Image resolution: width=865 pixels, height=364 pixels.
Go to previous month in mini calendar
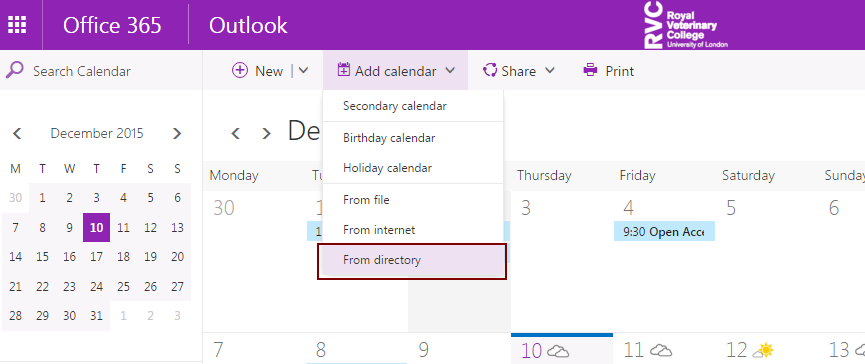(18, 133)
